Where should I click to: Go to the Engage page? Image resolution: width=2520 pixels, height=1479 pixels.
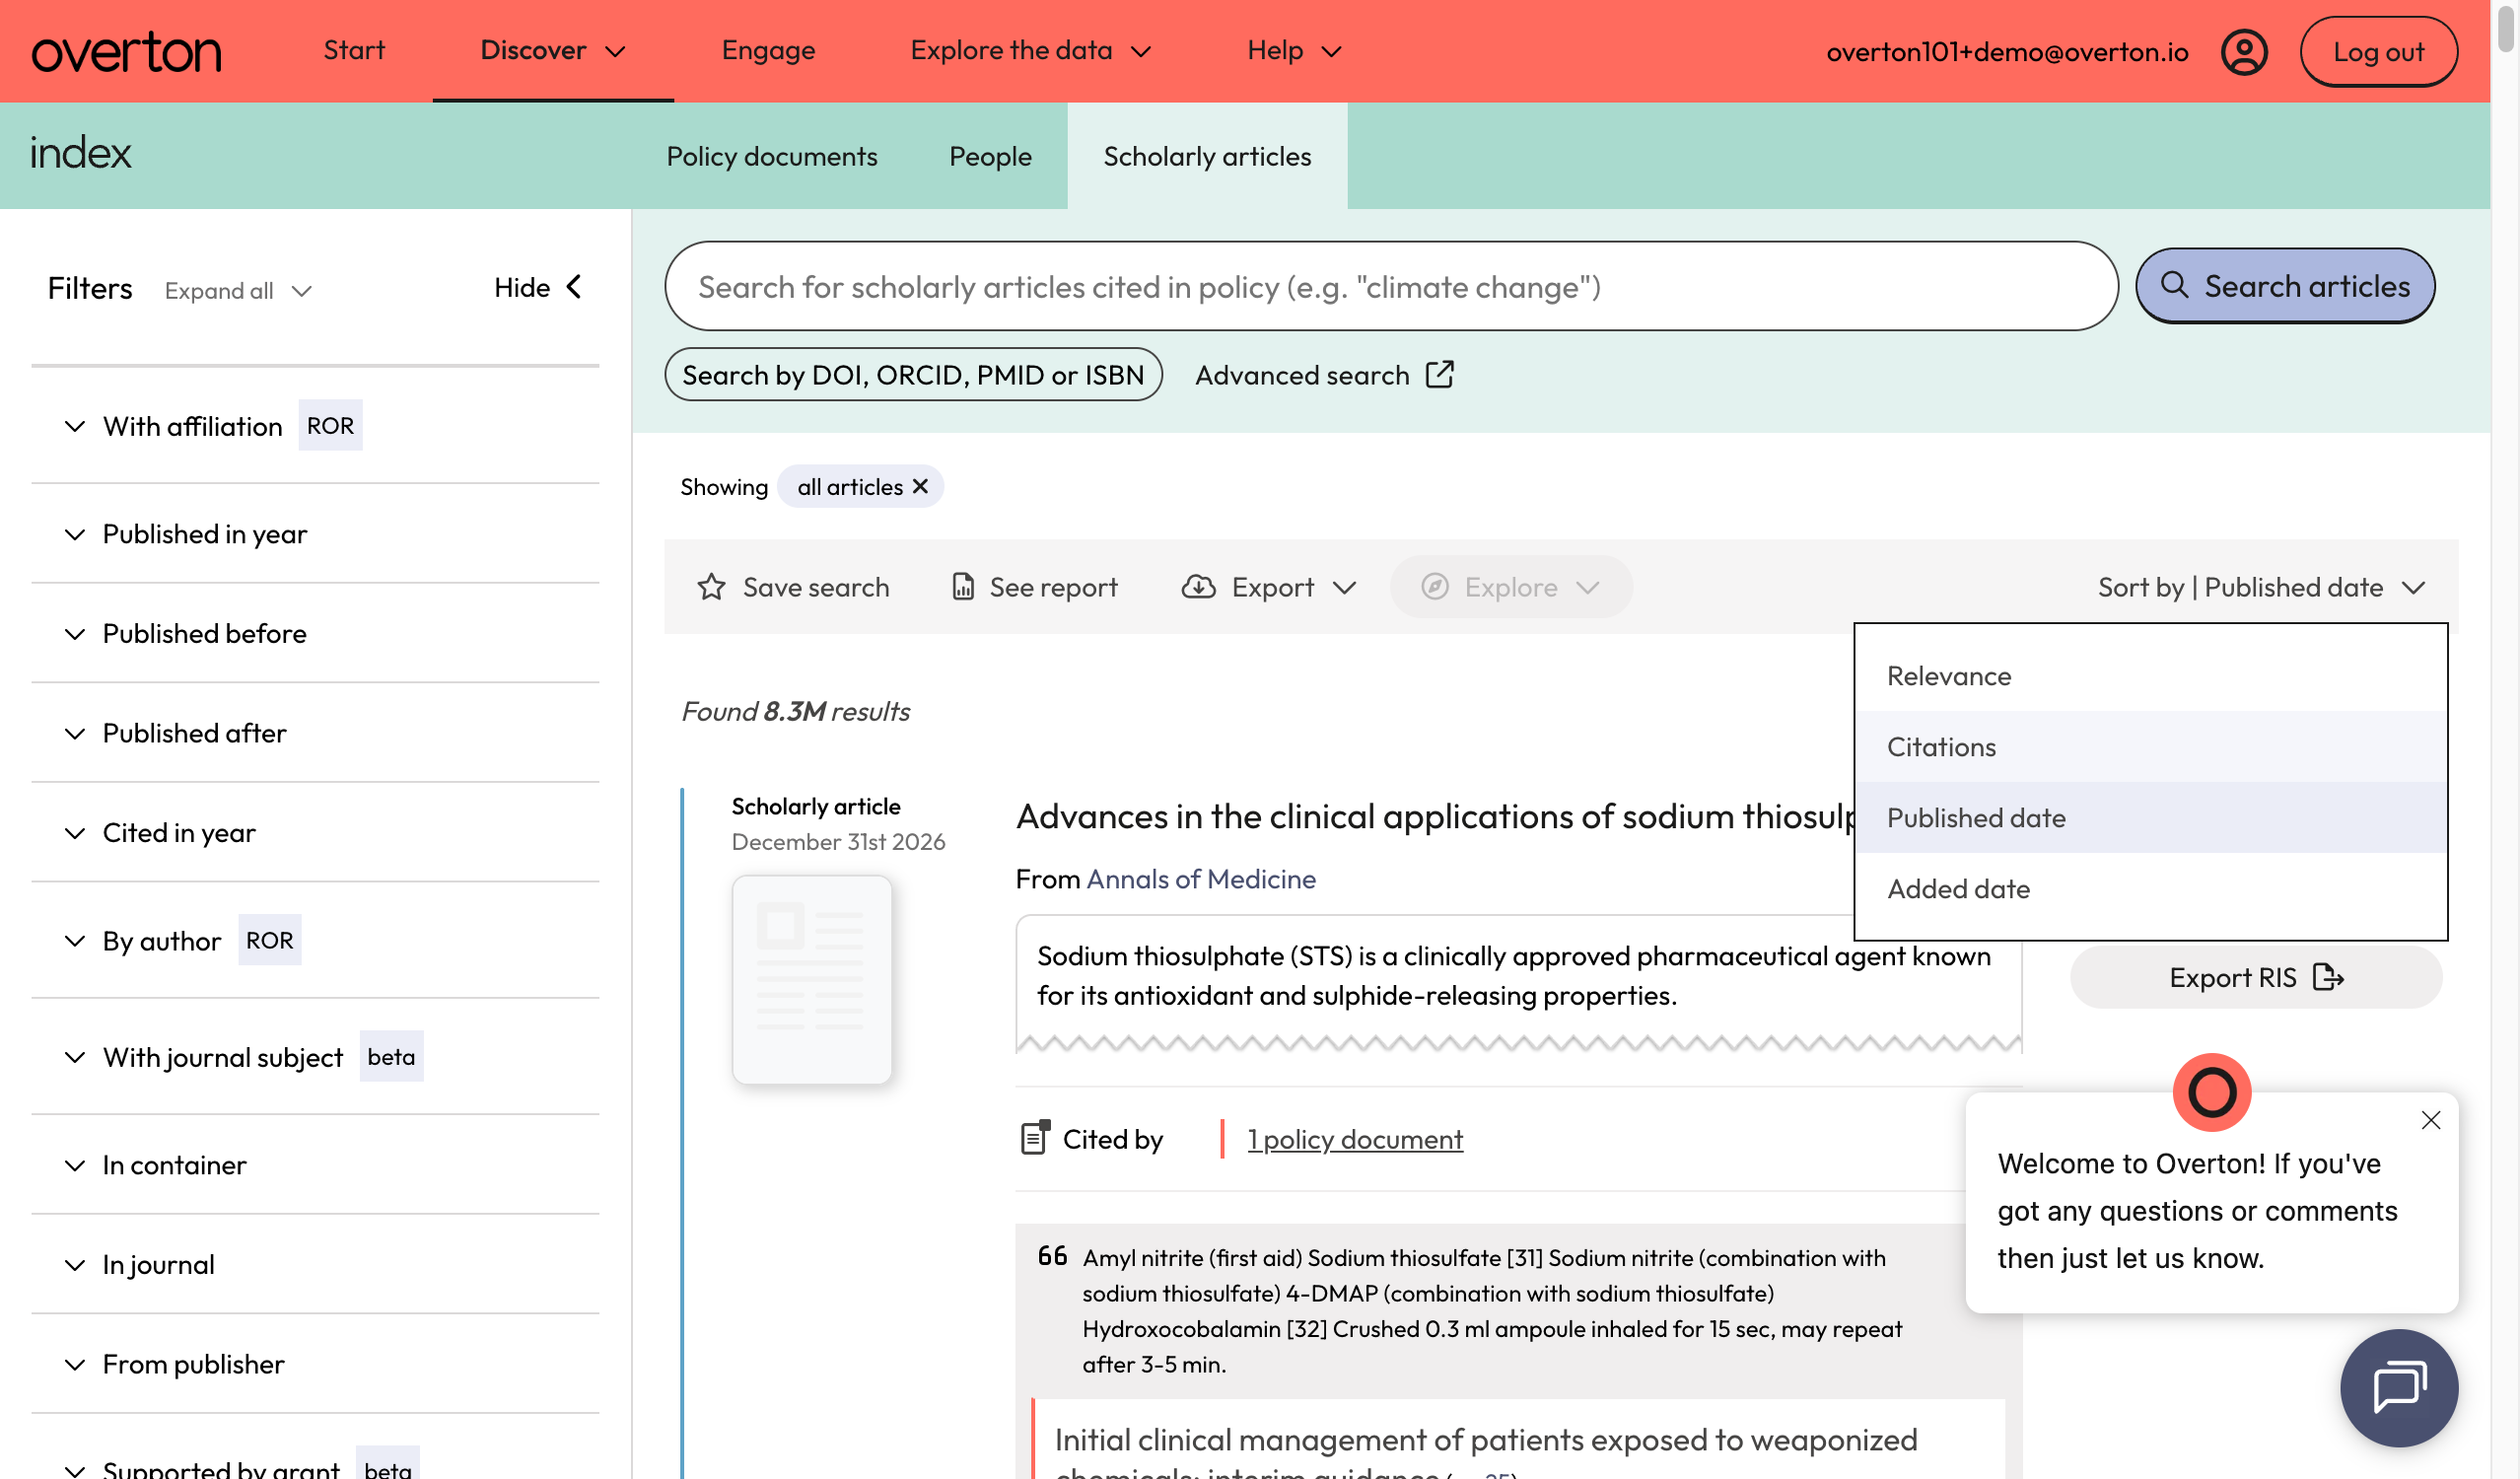[x=768, y=50]
